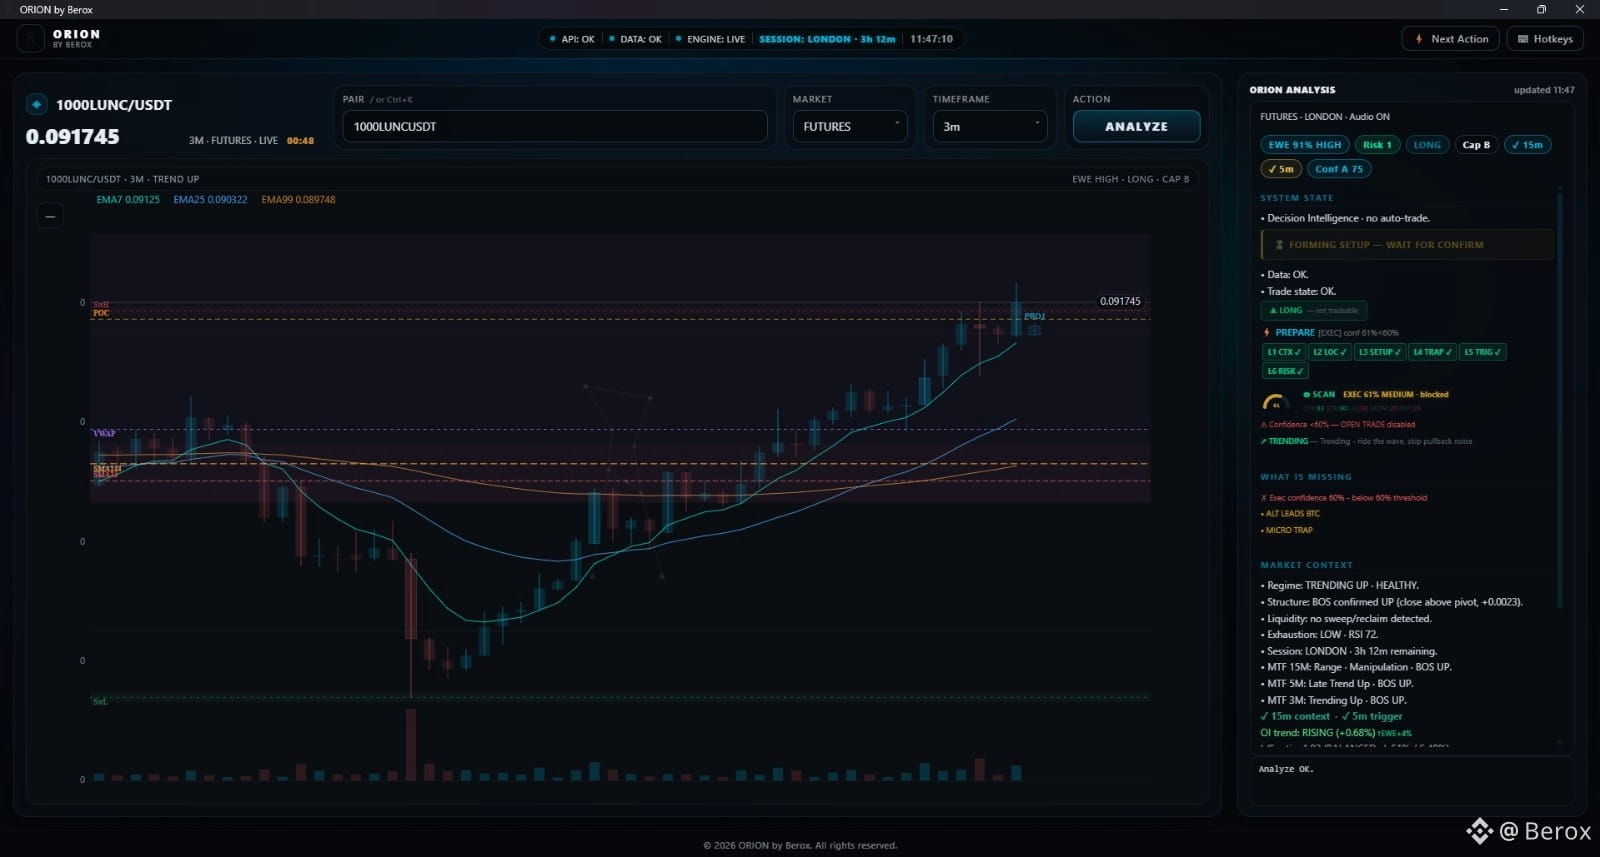Screen dimensions: 1600x857
Task: Click the MTF 15M Range Manipulation line
Action: pos(1356,667)
